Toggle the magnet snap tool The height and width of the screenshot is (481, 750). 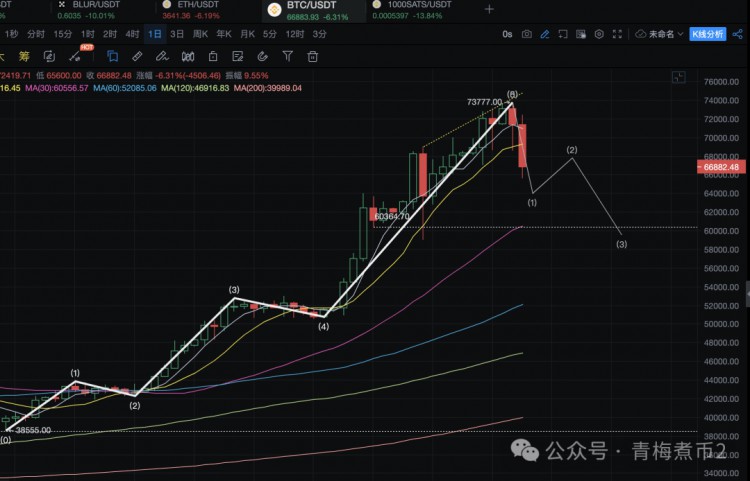pos(263,56)
